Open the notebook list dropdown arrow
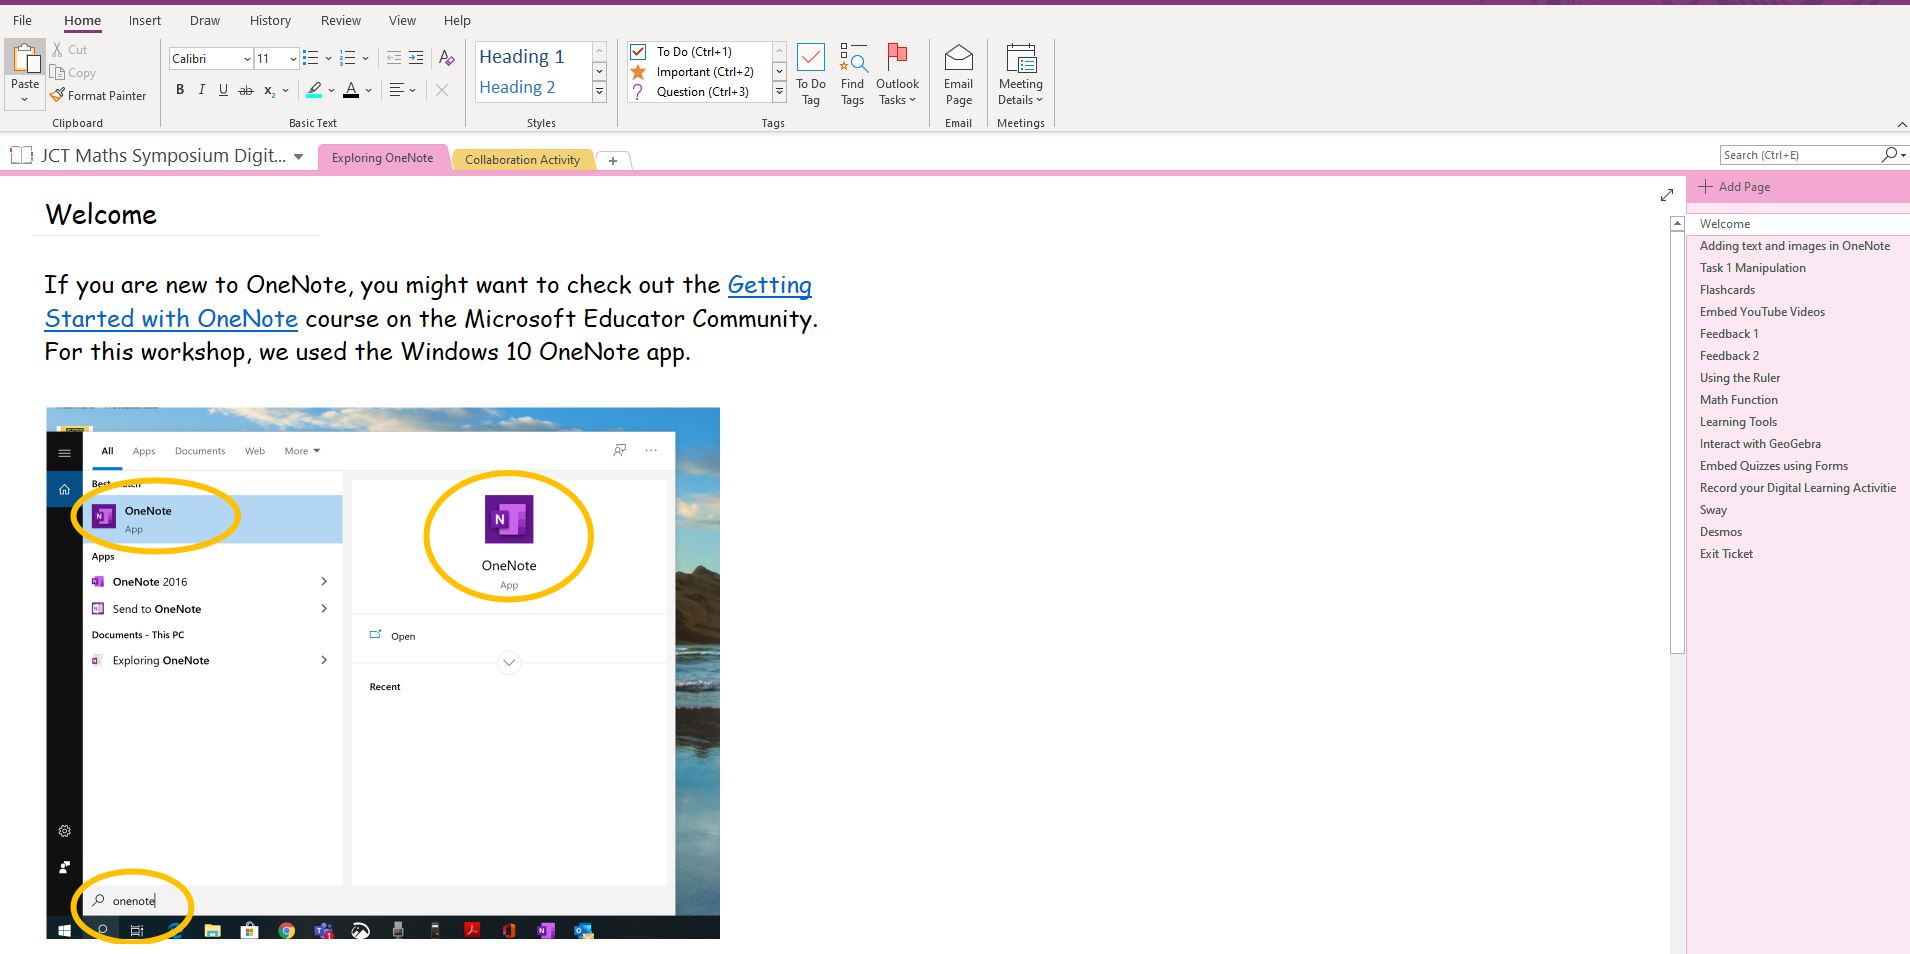Image resolution: width=1910 pixels, height=954 pixels. (x=298, y=157)
